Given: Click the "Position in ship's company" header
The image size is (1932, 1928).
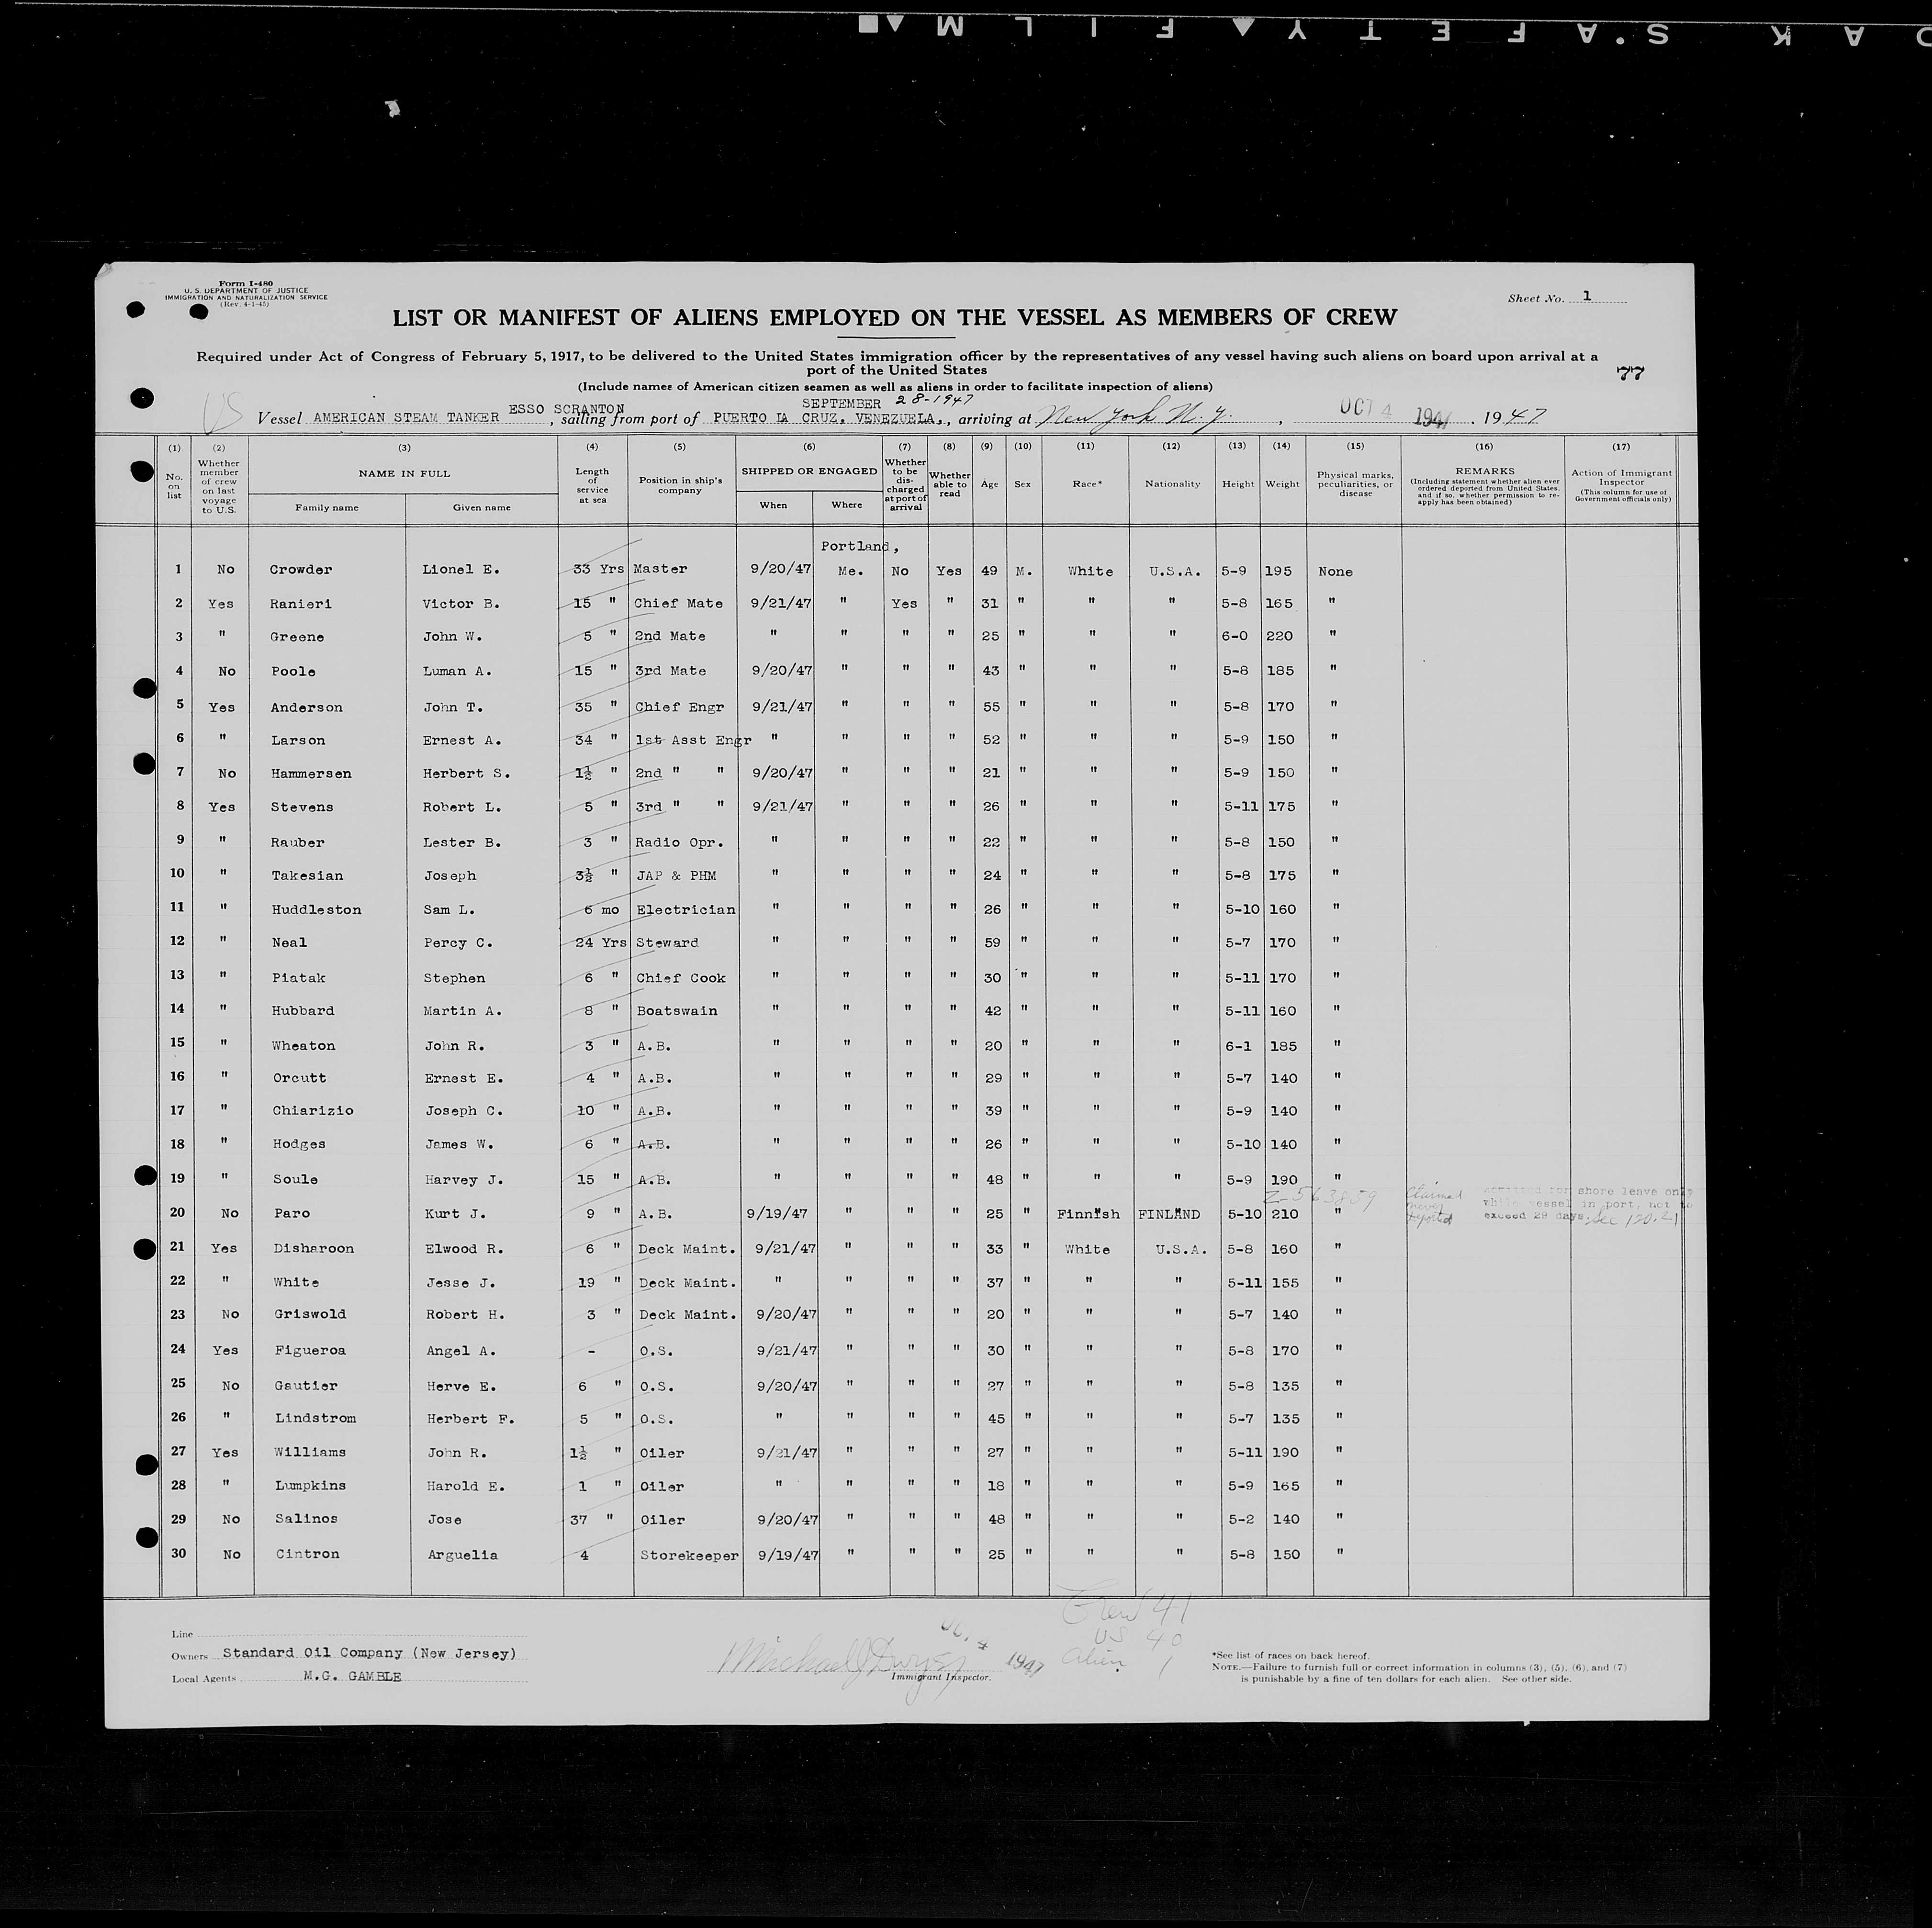Looking at the screenshot, I should click(x=680, y=485).
